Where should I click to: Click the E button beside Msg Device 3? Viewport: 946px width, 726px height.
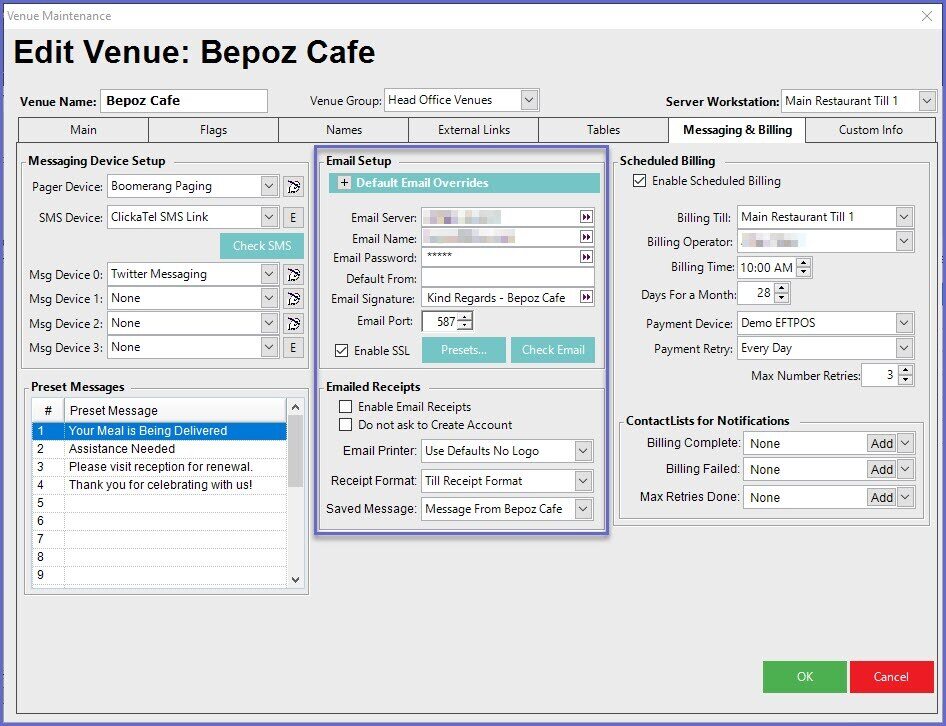(293, 347)
